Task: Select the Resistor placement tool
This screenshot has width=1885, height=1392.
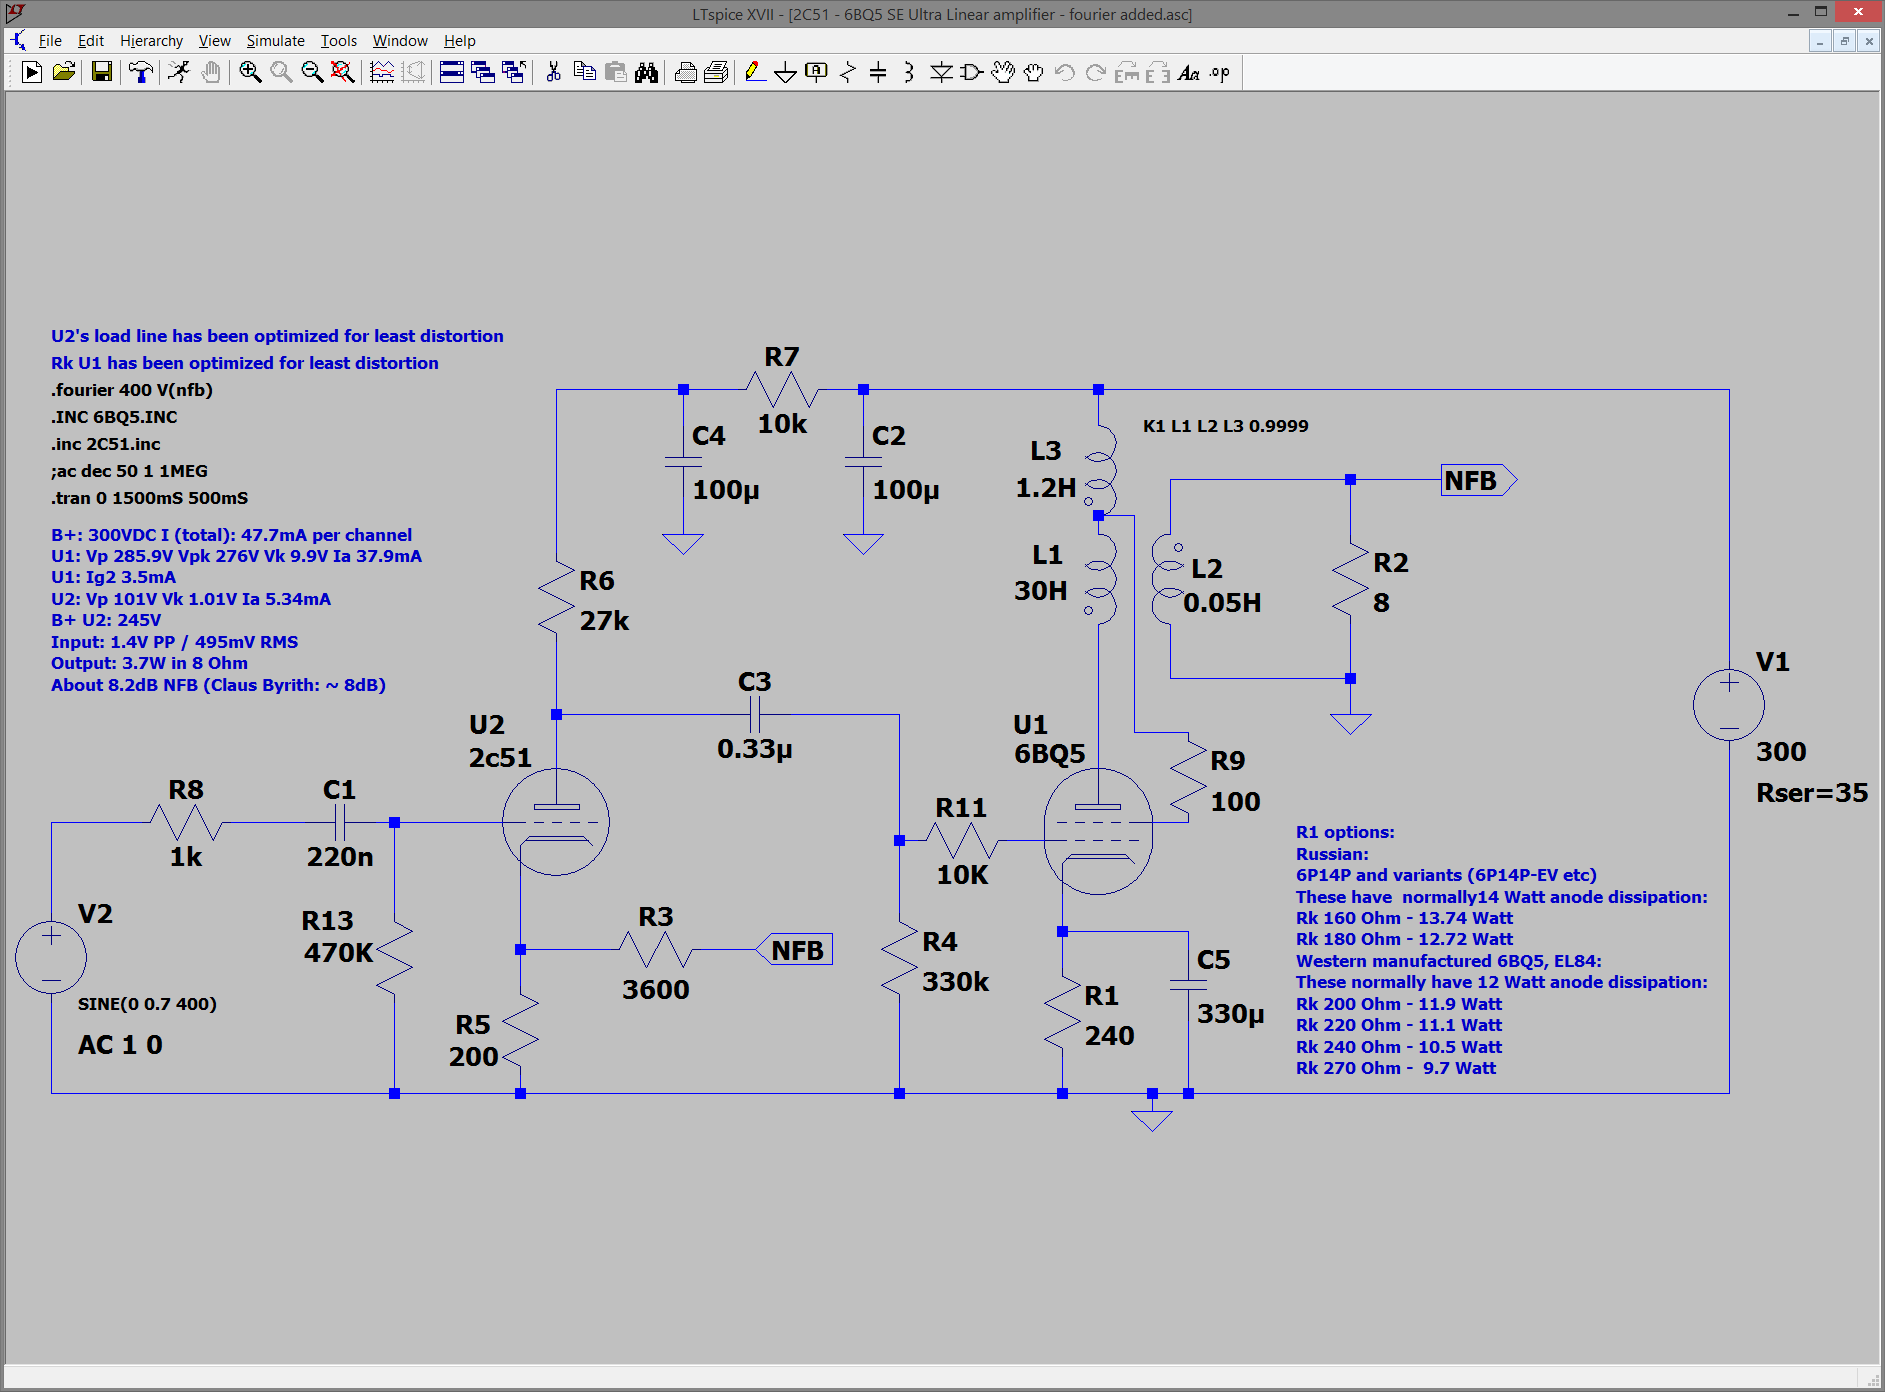Action: pyautogui.click(x=848, y=72)
